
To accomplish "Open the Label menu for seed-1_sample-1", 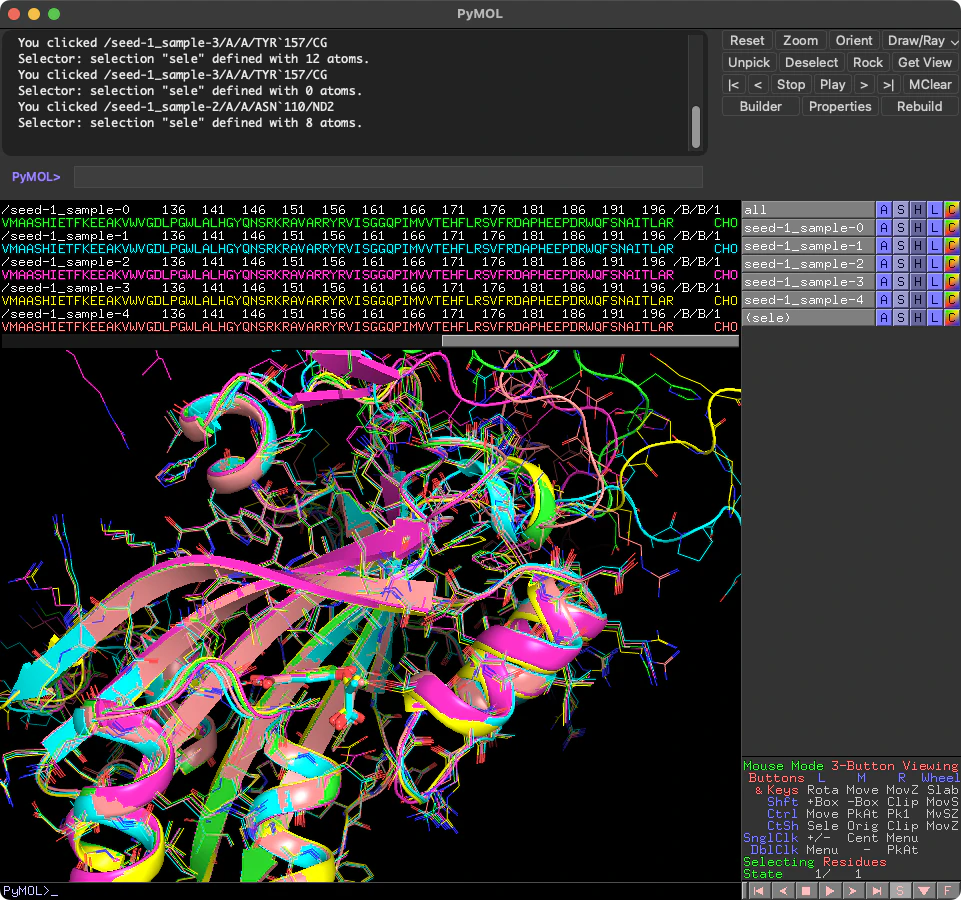I will (x=934, y=246).
